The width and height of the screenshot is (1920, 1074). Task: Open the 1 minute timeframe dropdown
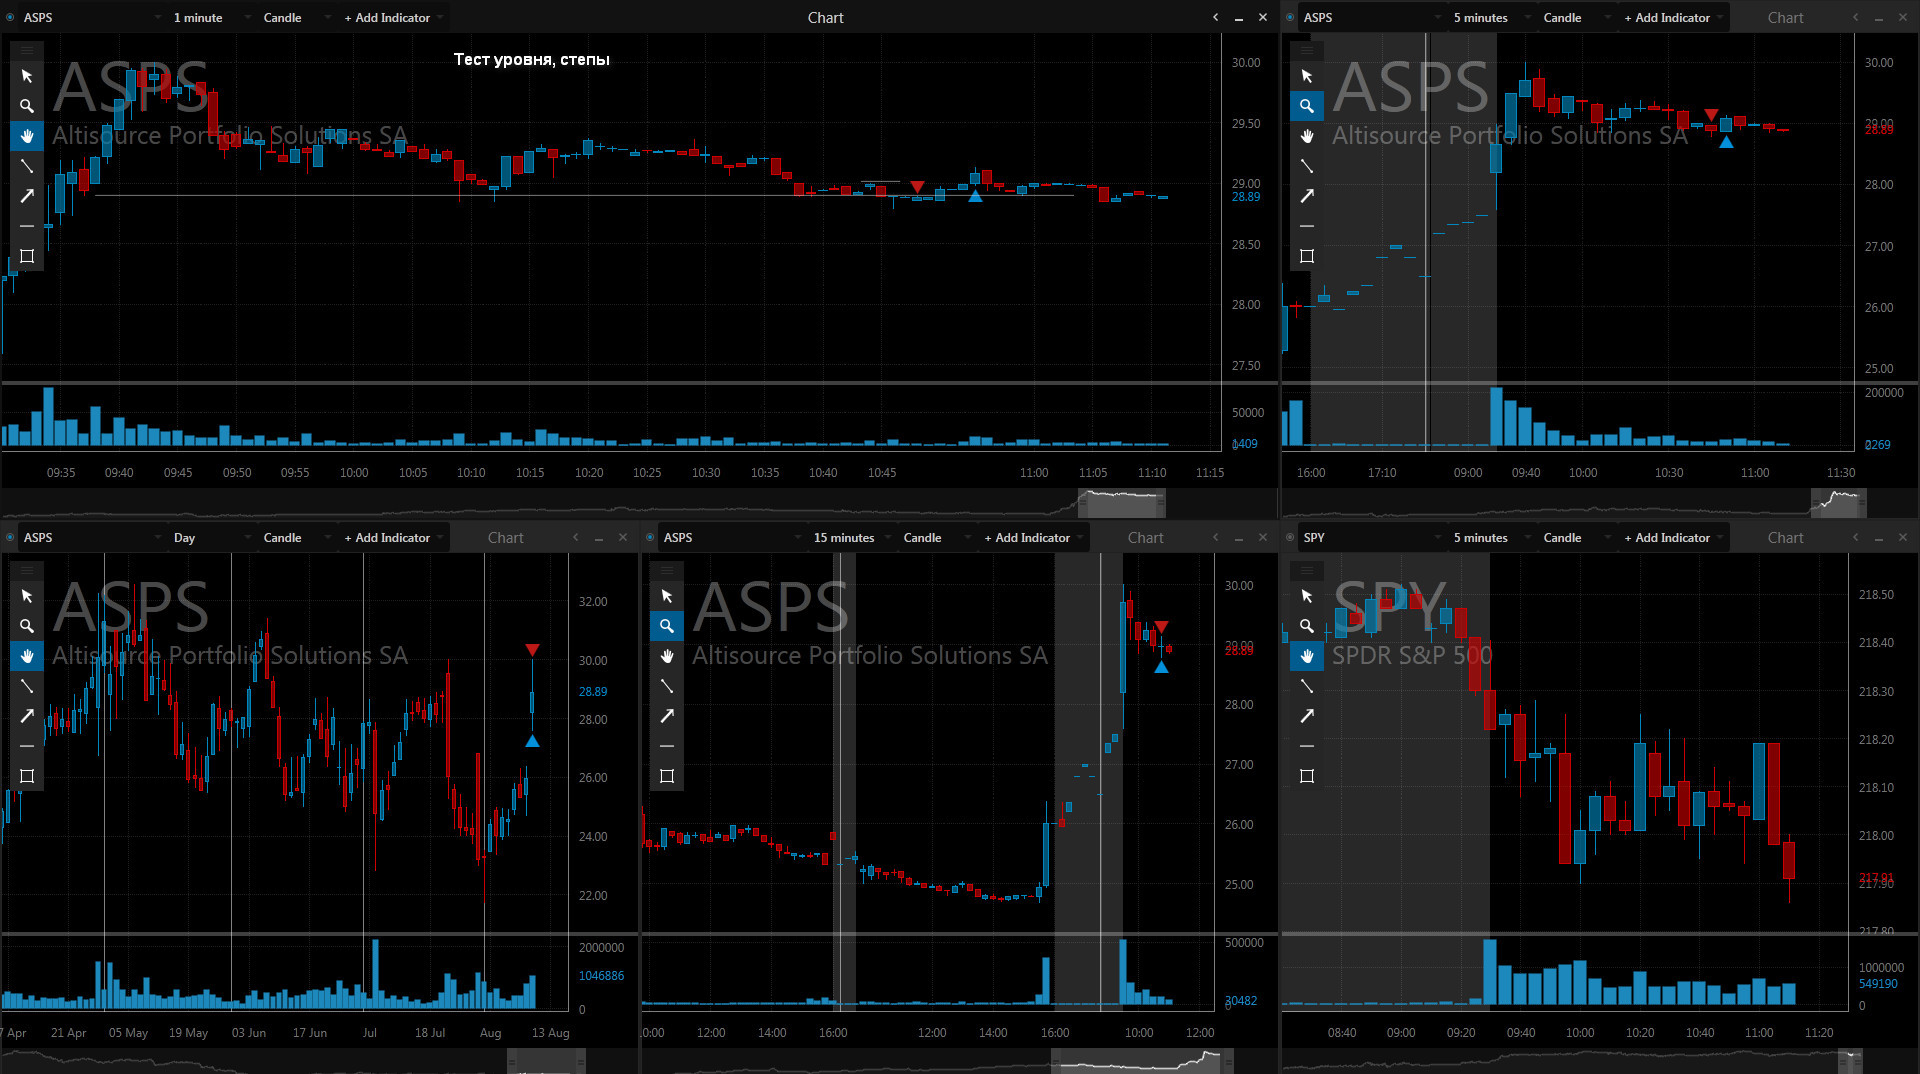(212, 17)
